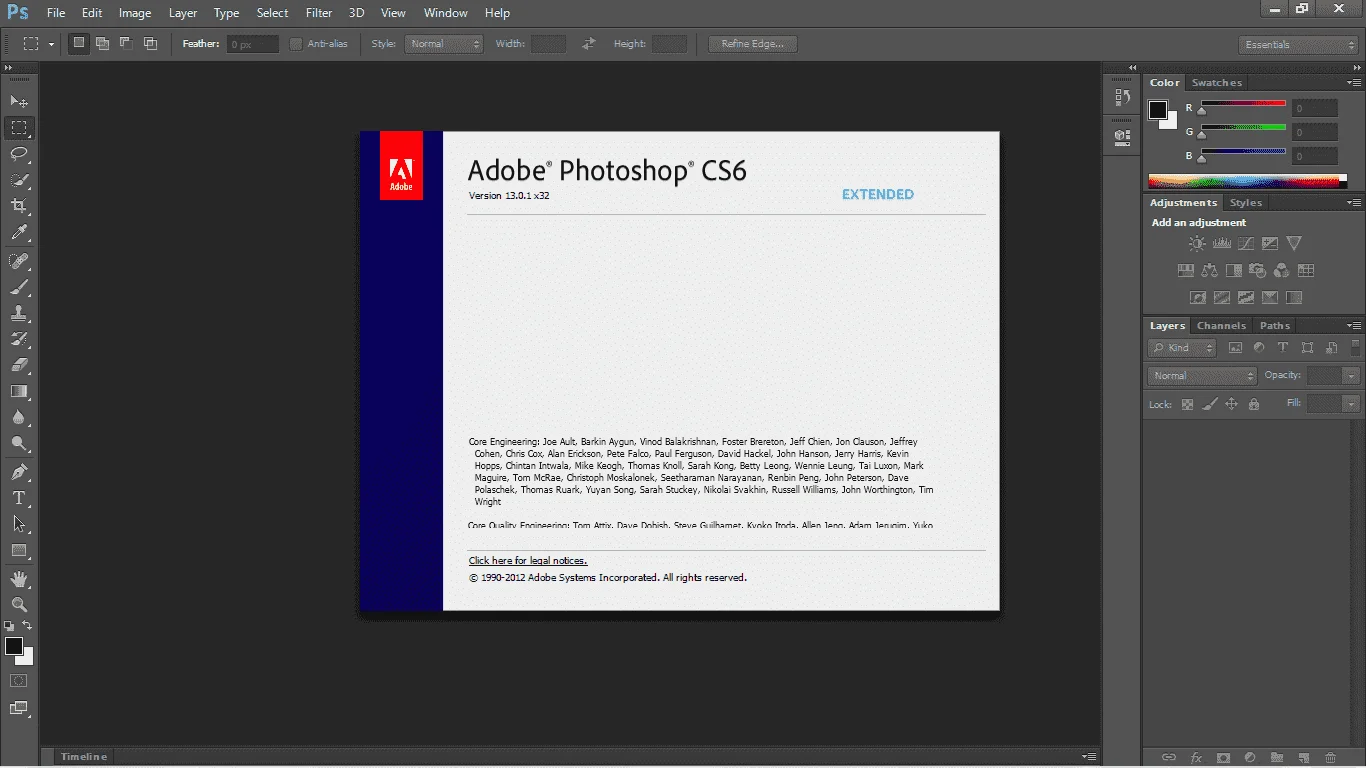Click the Refine Edge button
Image resolution: width=1366 pixels, height=768 pixels.
tap(753, 44)
